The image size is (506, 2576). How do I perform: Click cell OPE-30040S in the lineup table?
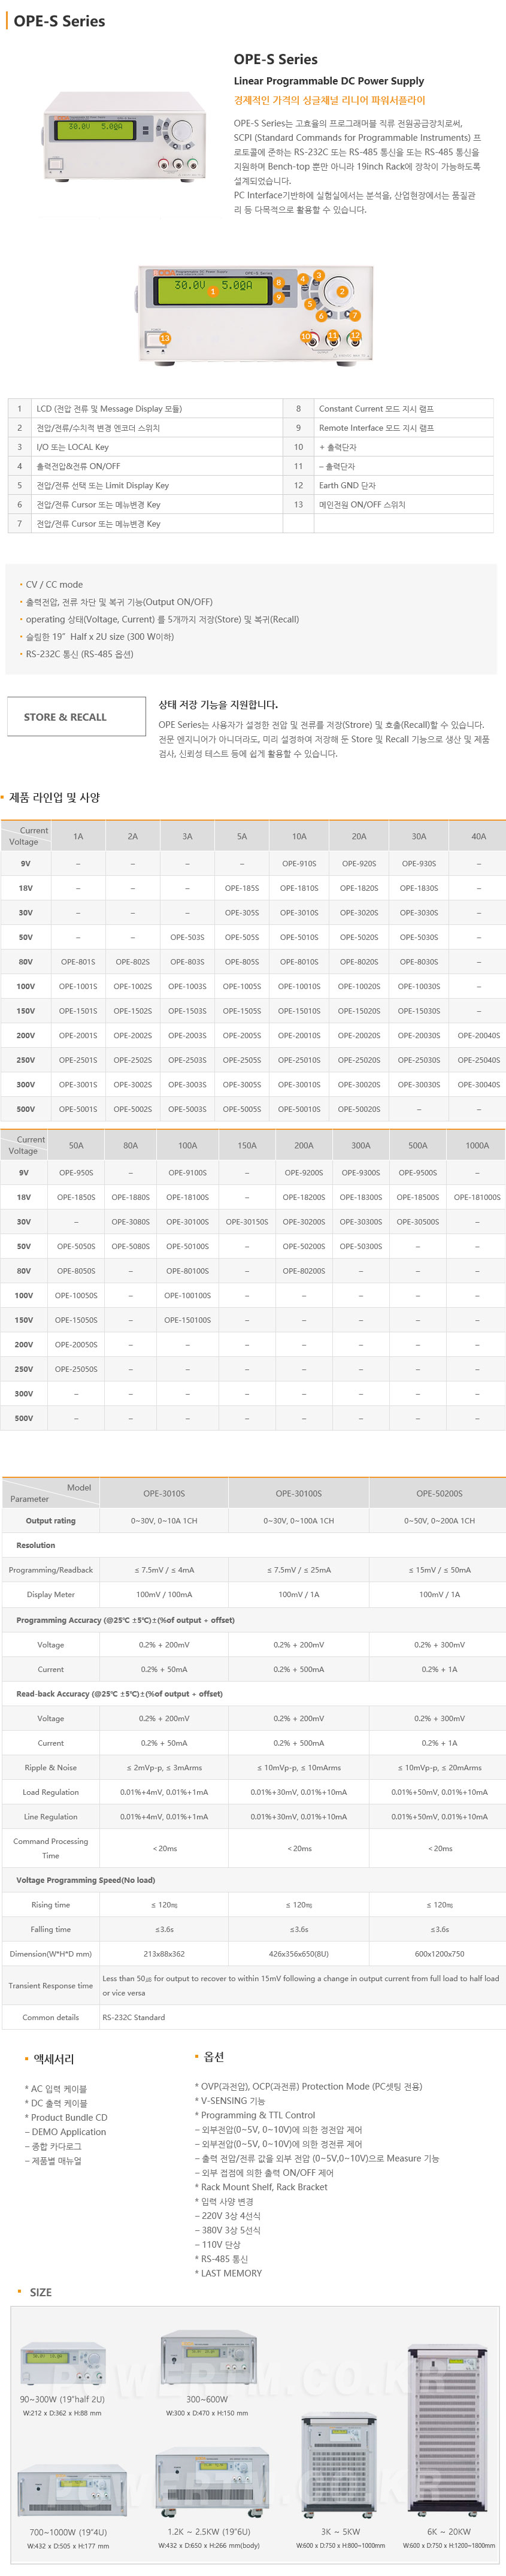click(478, 1084)
